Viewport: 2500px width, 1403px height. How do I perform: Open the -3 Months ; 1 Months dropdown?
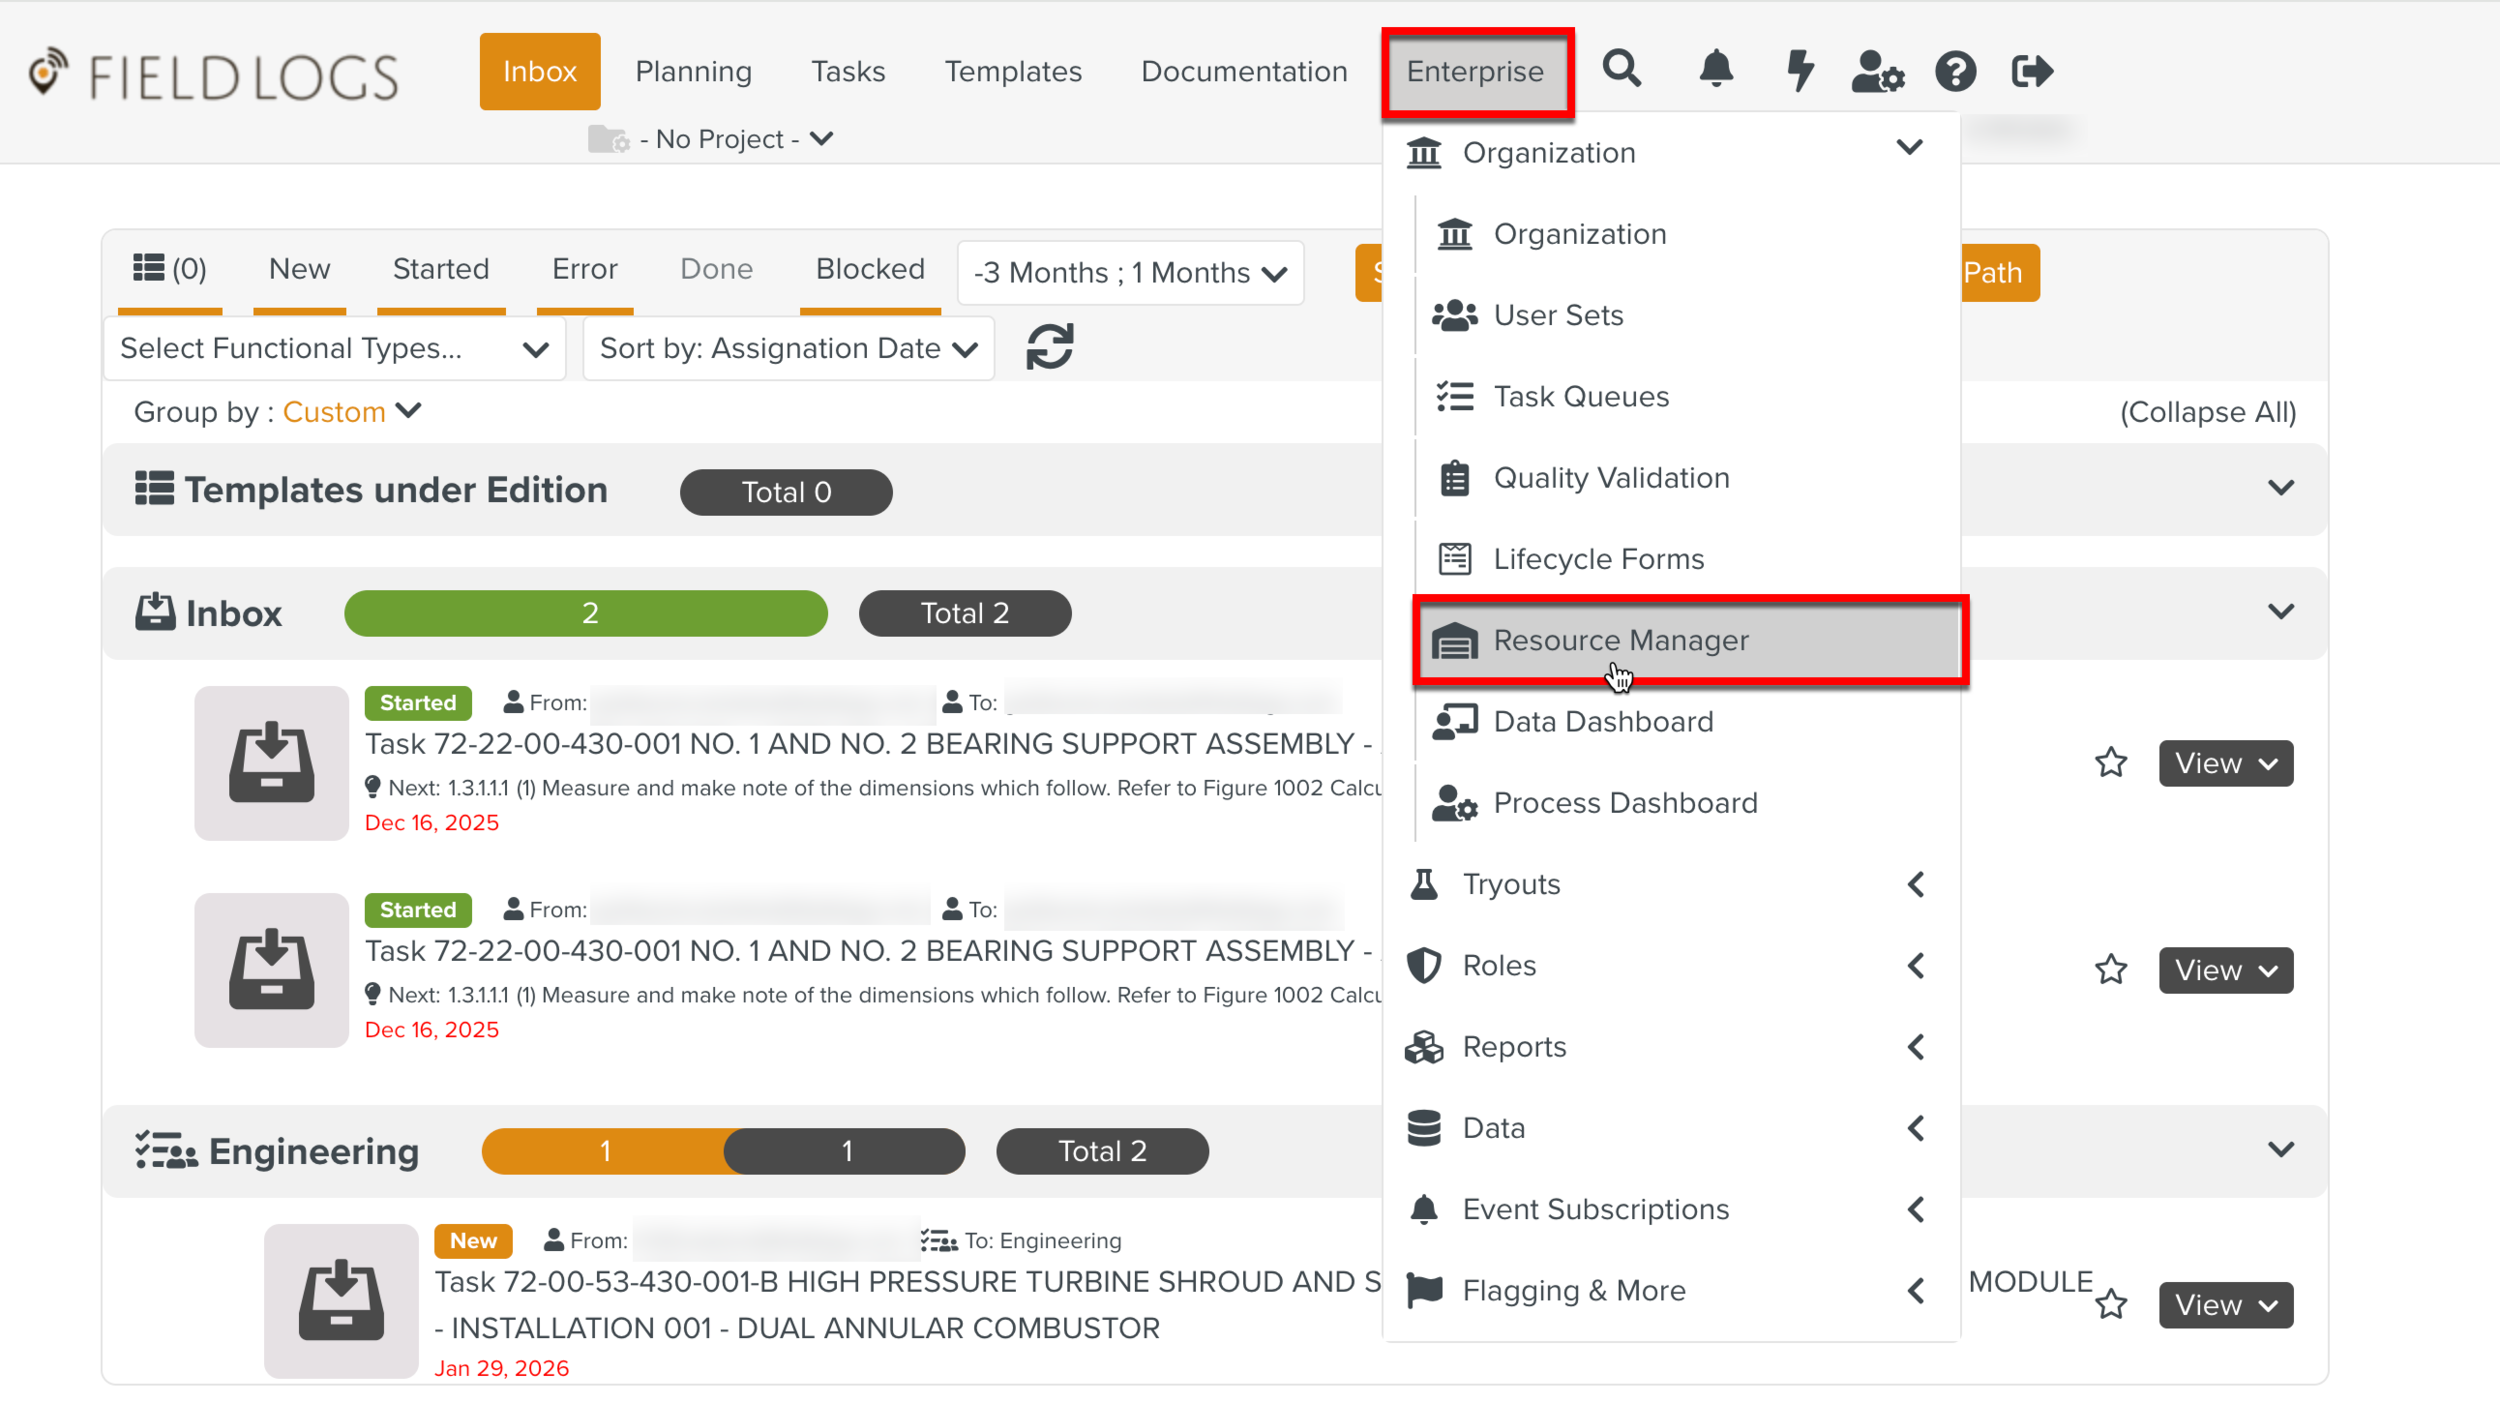(x=1129, y=272)
